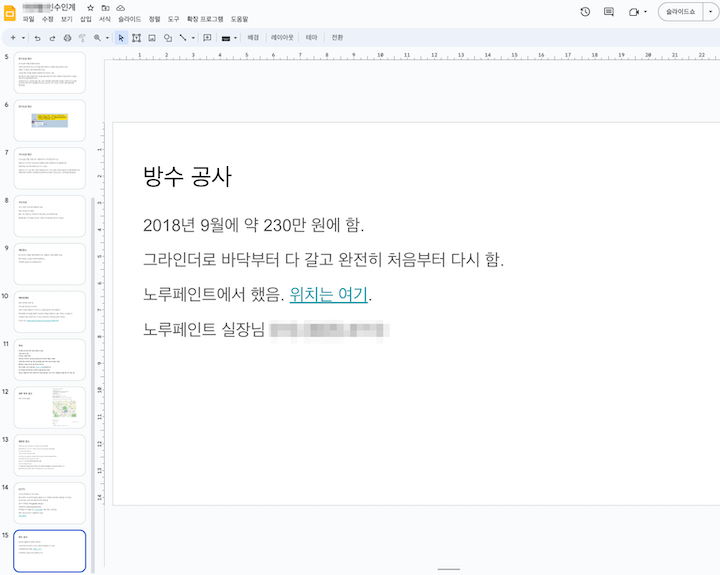Undo the last action

click(x=37, y=38)
